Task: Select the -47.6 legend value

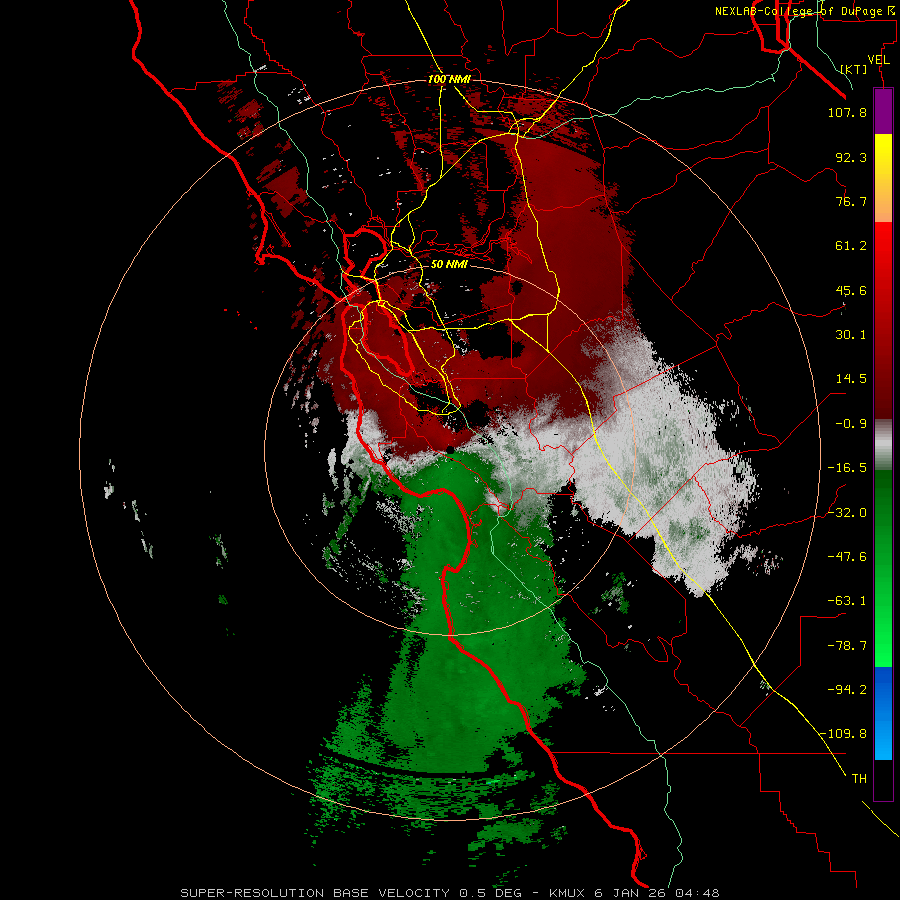Action: pos(847,557)
